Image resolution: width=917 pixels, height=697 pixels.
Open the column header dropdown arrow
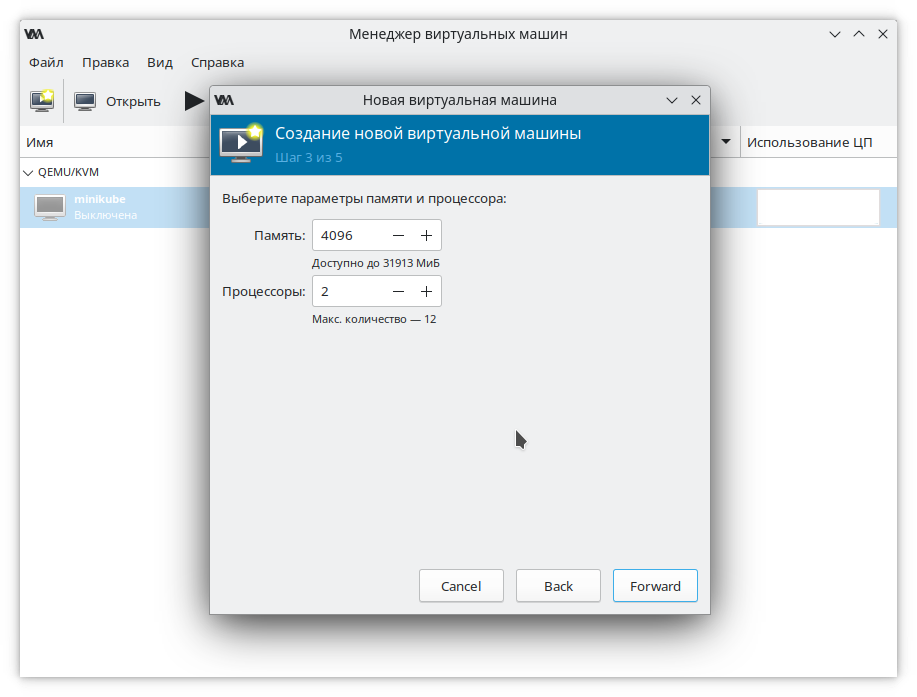[726, 143]
